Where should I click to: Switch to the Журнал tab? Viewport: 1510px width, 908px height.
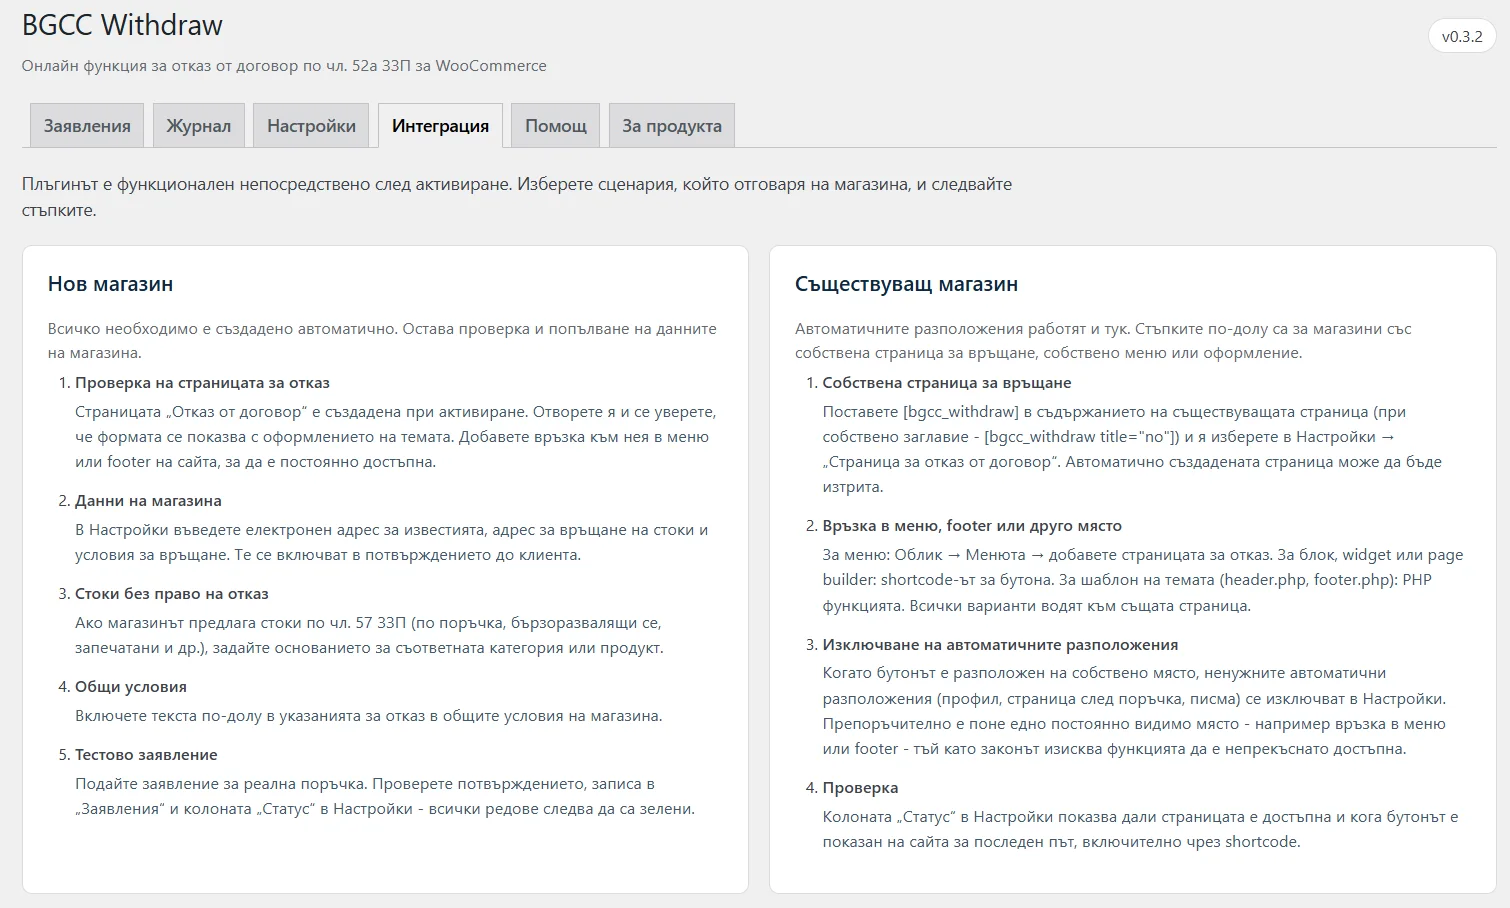(198, 125)
